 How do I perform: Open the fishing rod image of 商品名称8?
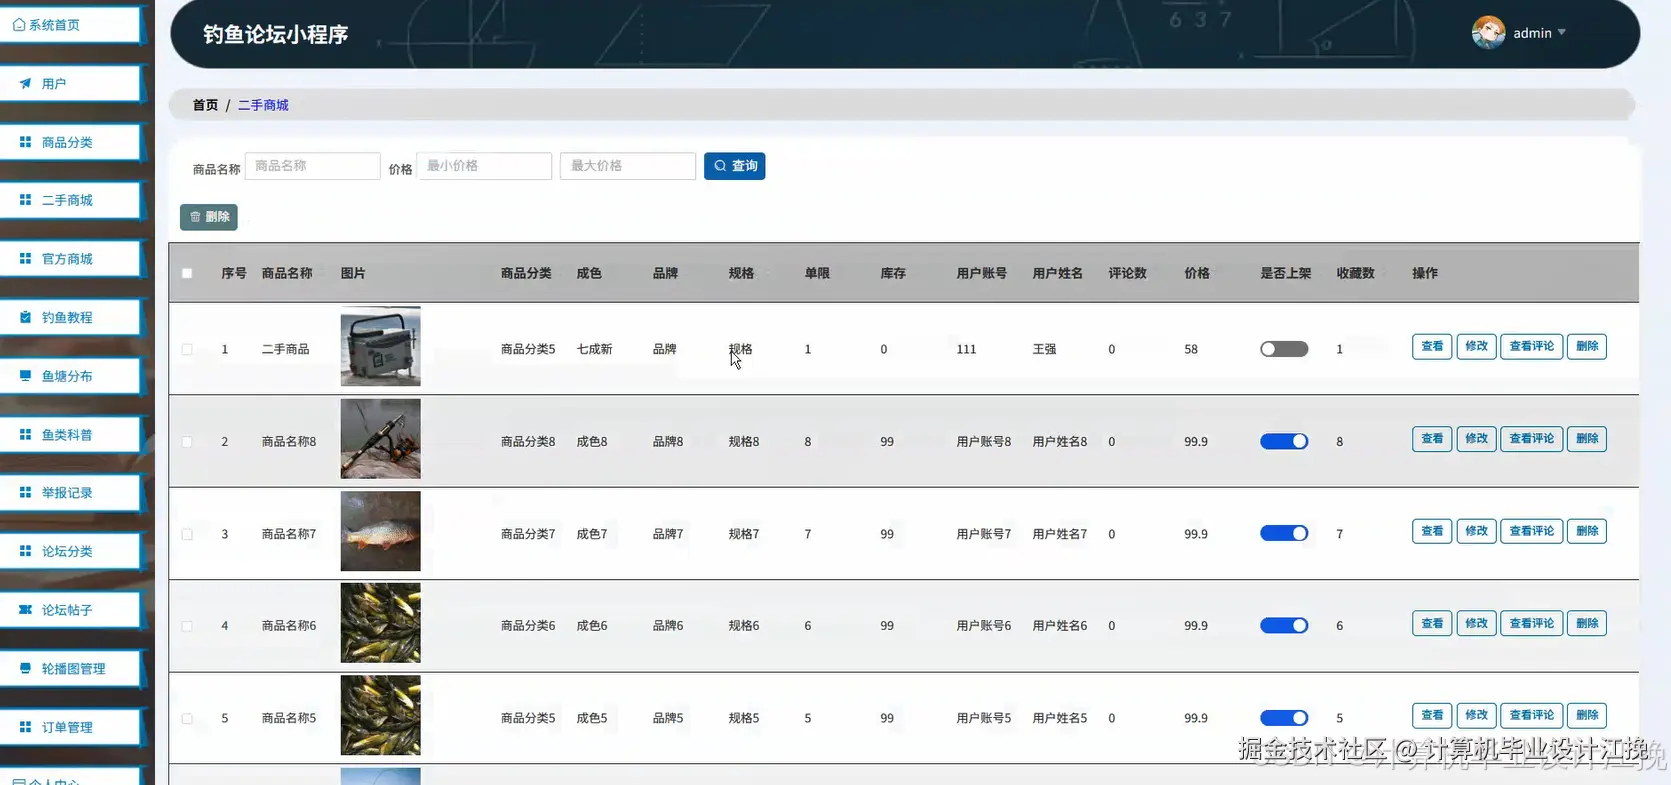coord(381,439)
